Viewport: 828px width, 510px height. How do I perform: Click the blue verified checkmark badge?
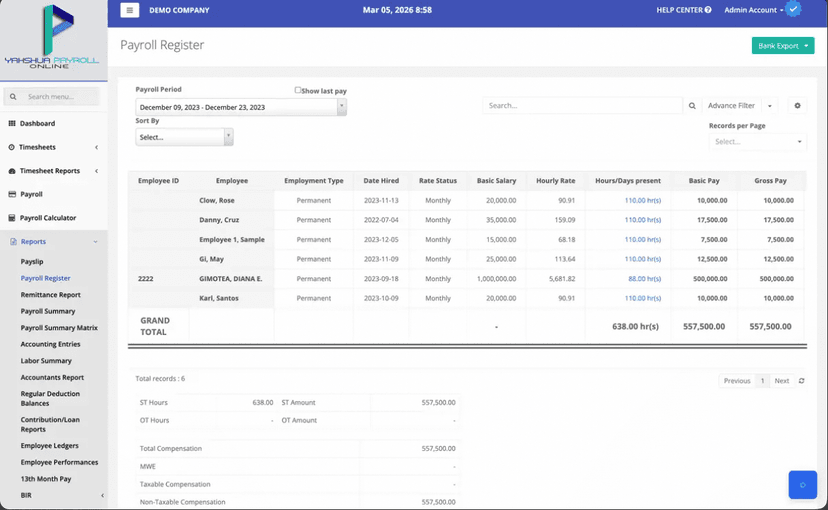[793, 9]
